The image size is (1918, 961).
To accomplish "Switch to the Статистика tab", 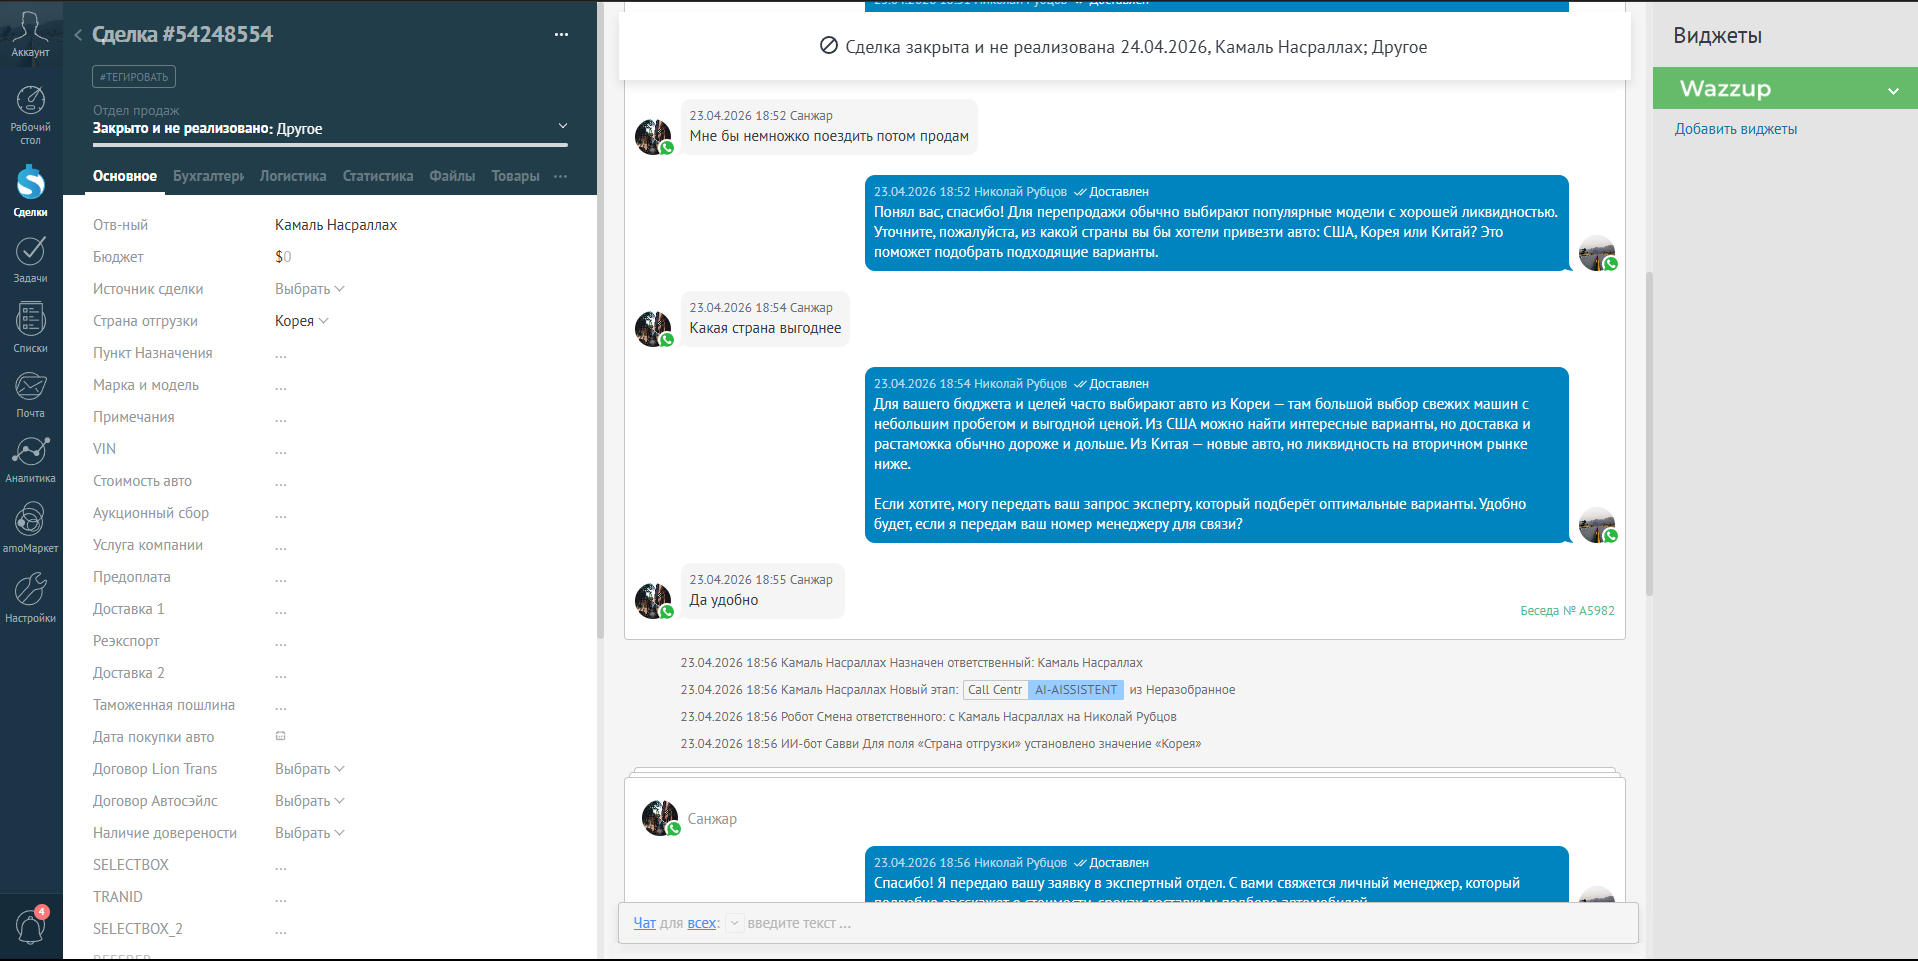I will coord(378,176).
